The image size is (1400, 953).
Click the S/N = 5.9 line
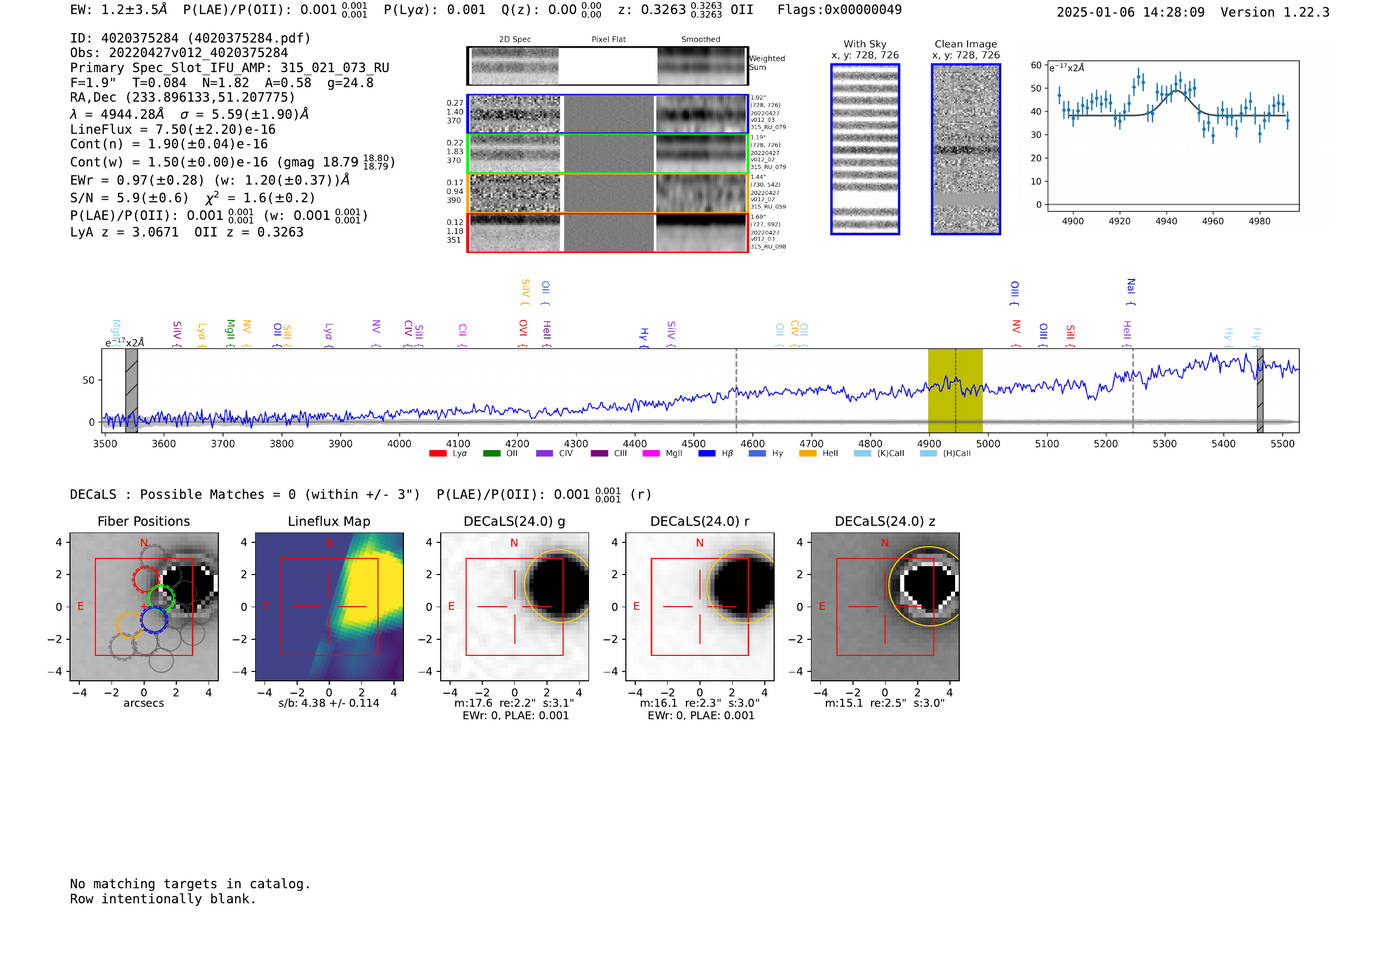point(193,198)
